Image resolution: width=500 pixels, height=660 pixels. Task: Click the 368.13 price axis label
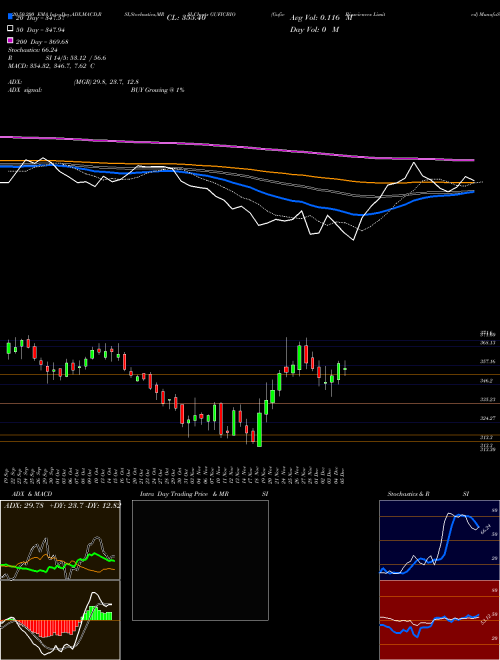(487, 343)
